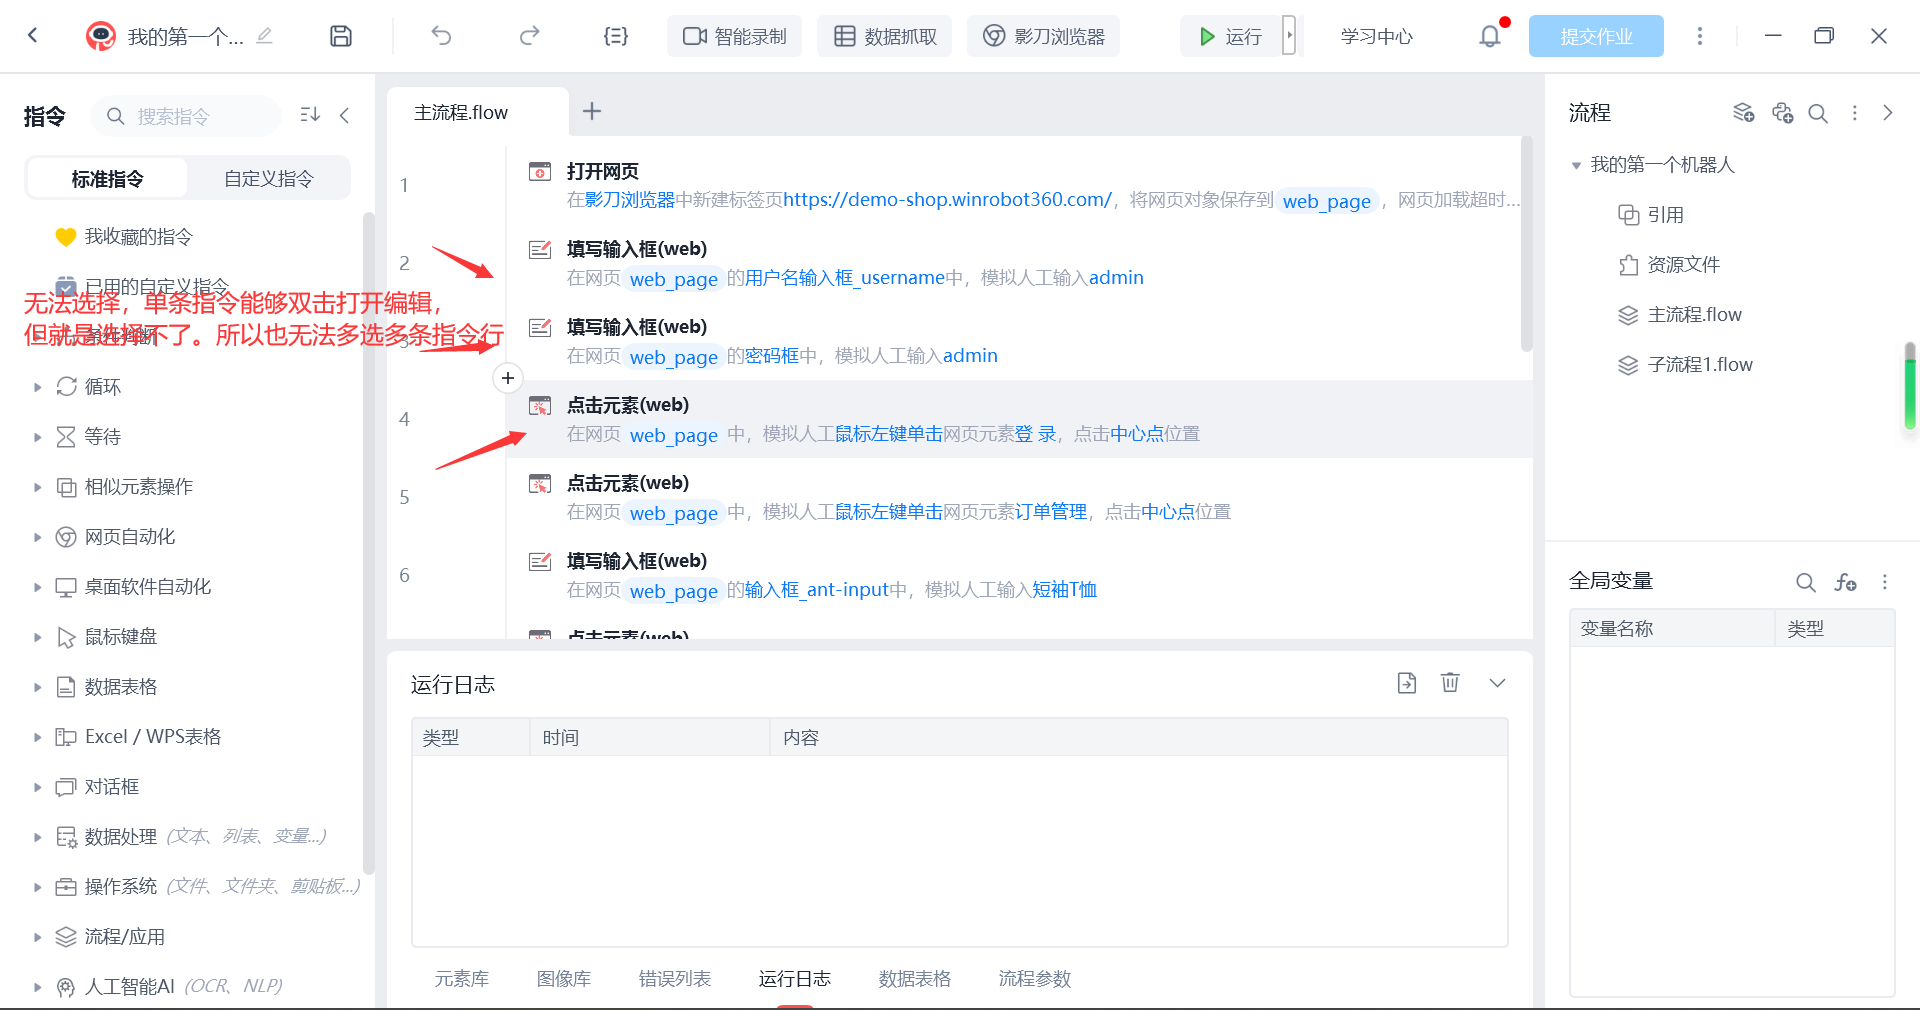Viewport: 1920px width, 1010px height.
Task: Open the notification bell
Action: [1489, 36]
